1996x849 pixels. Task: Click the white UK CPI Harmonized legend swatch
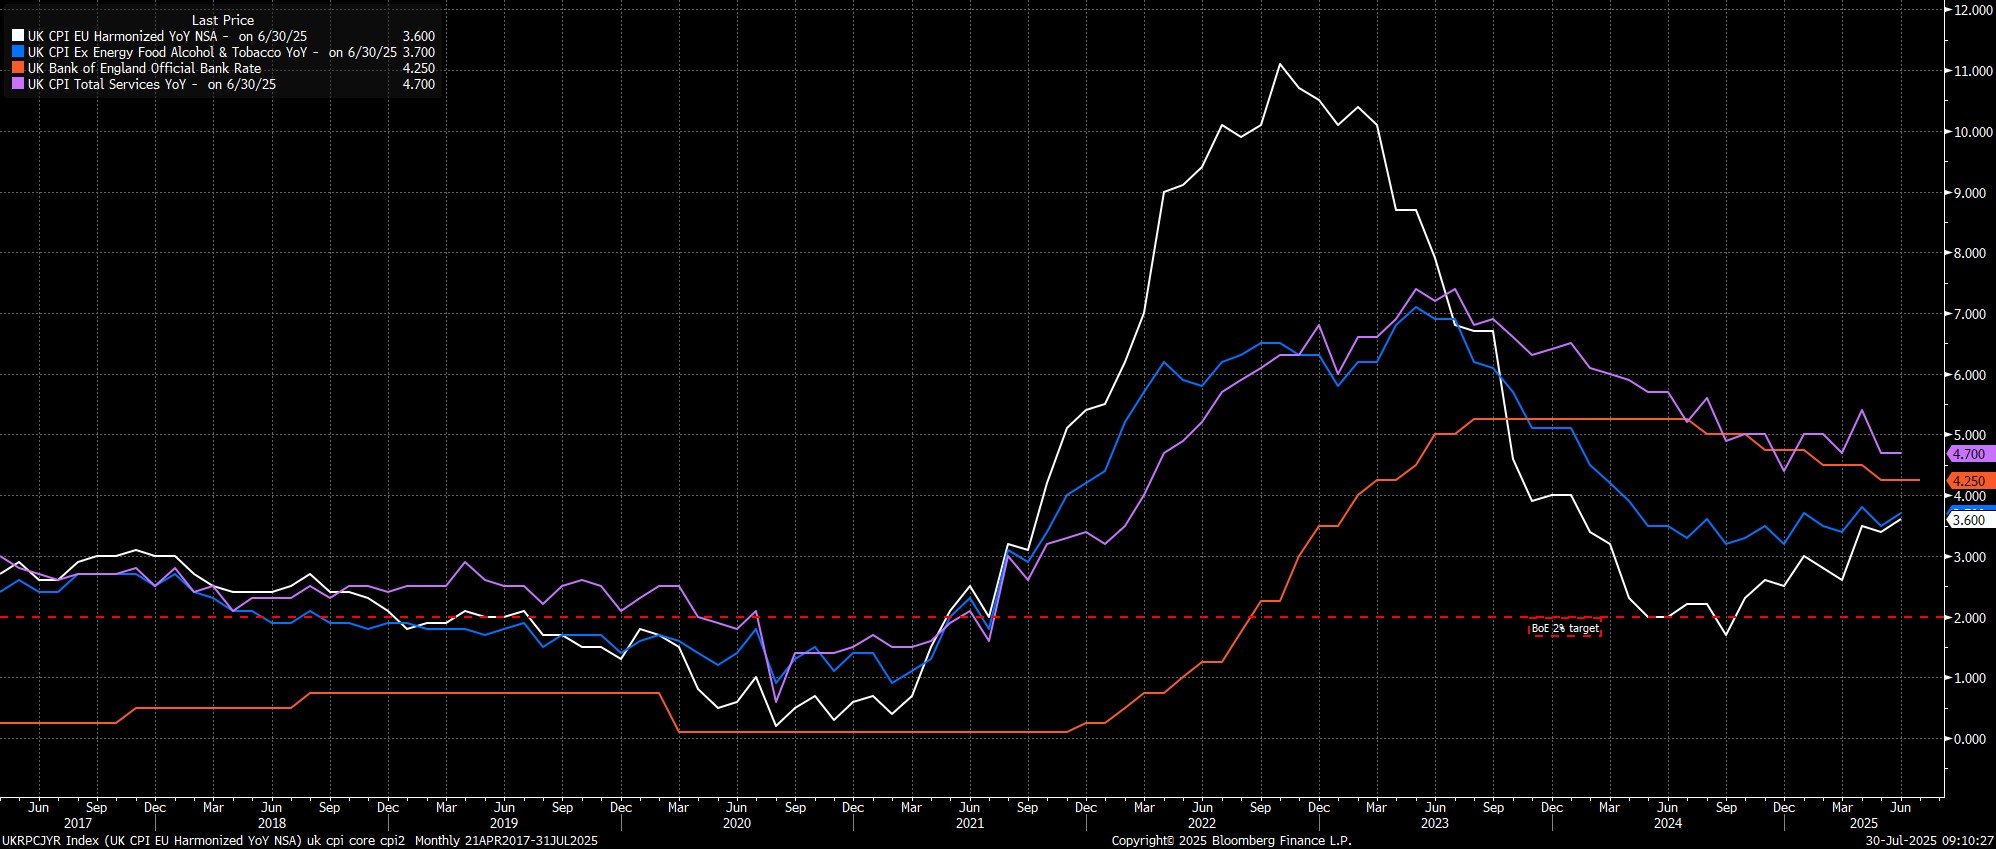pos(18,36)
